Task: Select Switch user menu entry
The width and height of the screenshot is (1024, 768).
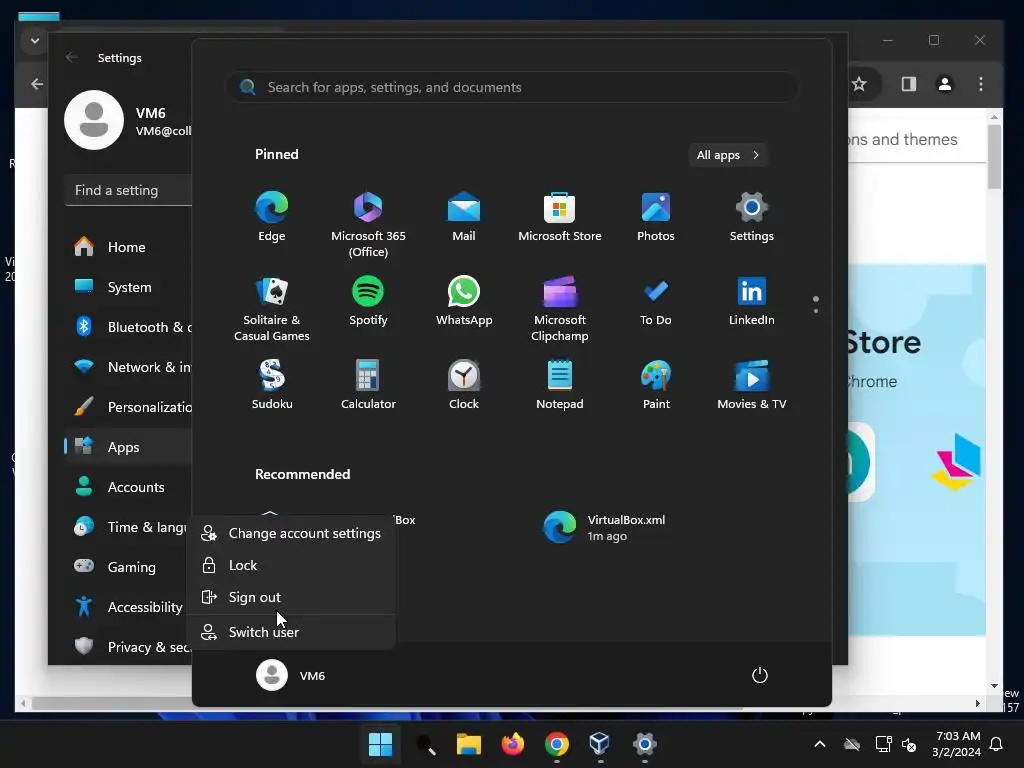Action: pos(291,632)
